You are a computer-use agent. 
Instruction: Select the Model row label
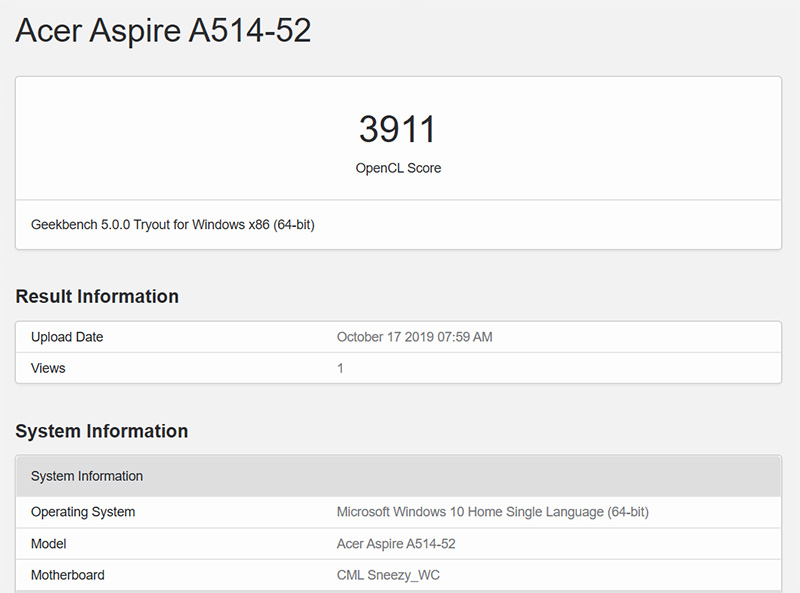point(49,544)
